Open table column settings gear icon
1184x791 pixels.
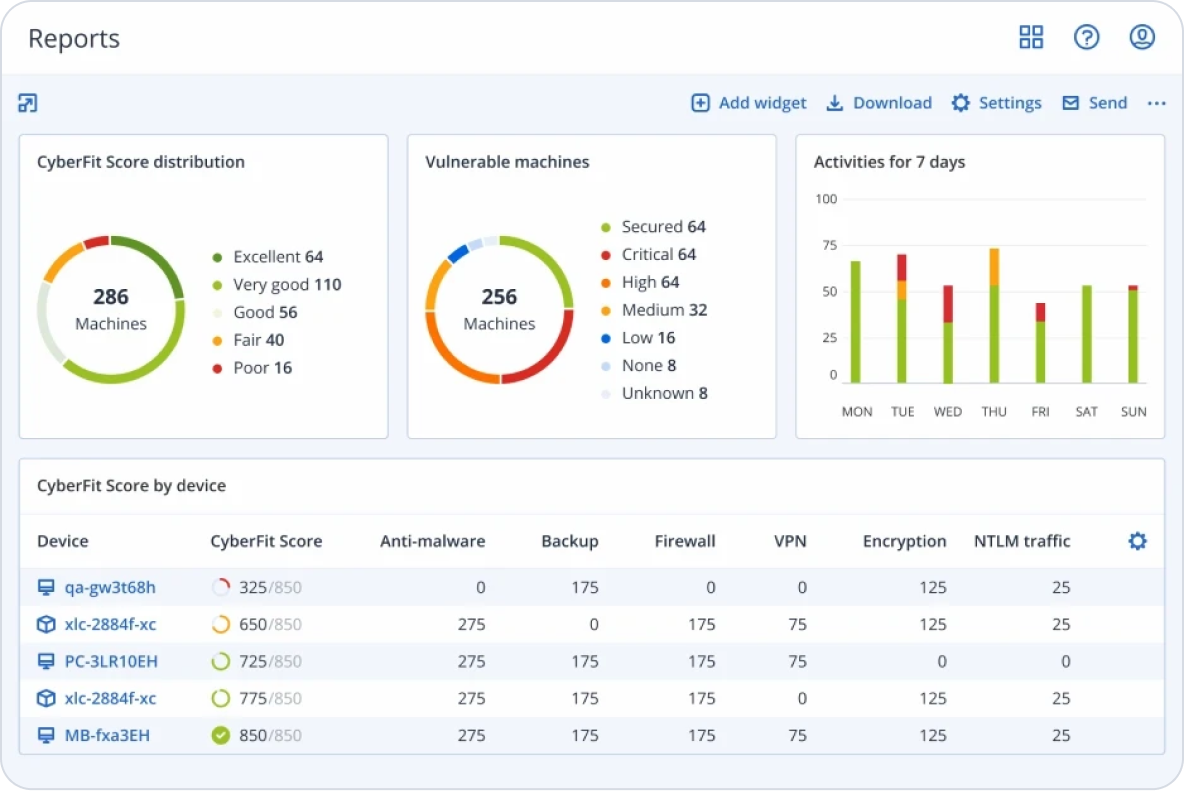1137,541
